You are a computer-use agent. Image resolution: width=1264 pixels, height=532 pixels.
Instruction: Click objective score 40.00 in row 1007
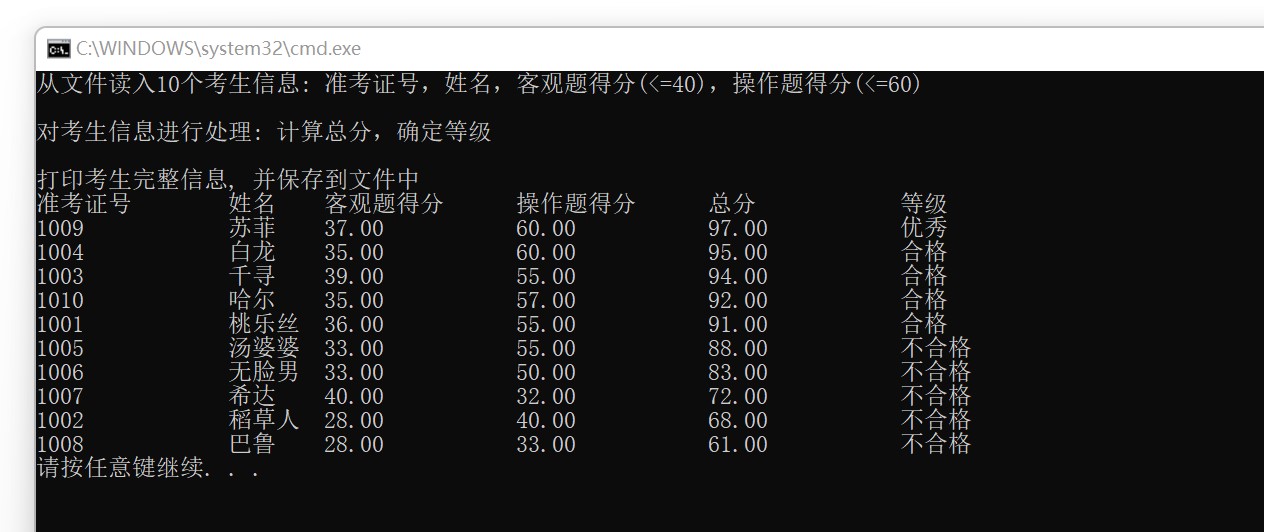354,397
